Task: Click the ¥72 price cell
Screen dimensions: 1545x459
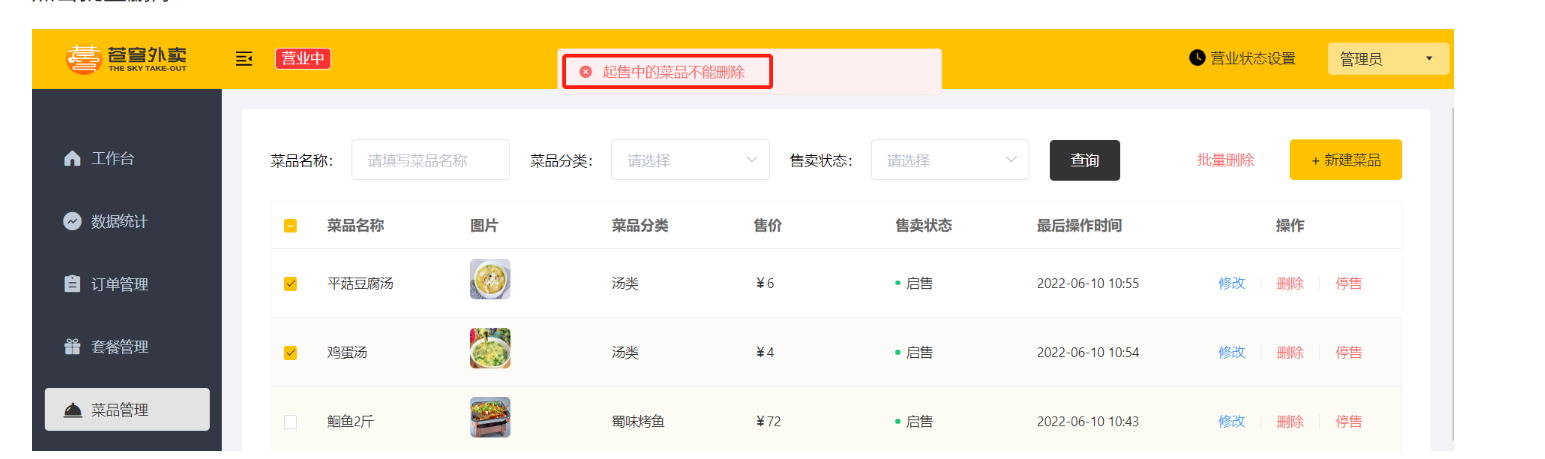Action: tap(768, 422)
